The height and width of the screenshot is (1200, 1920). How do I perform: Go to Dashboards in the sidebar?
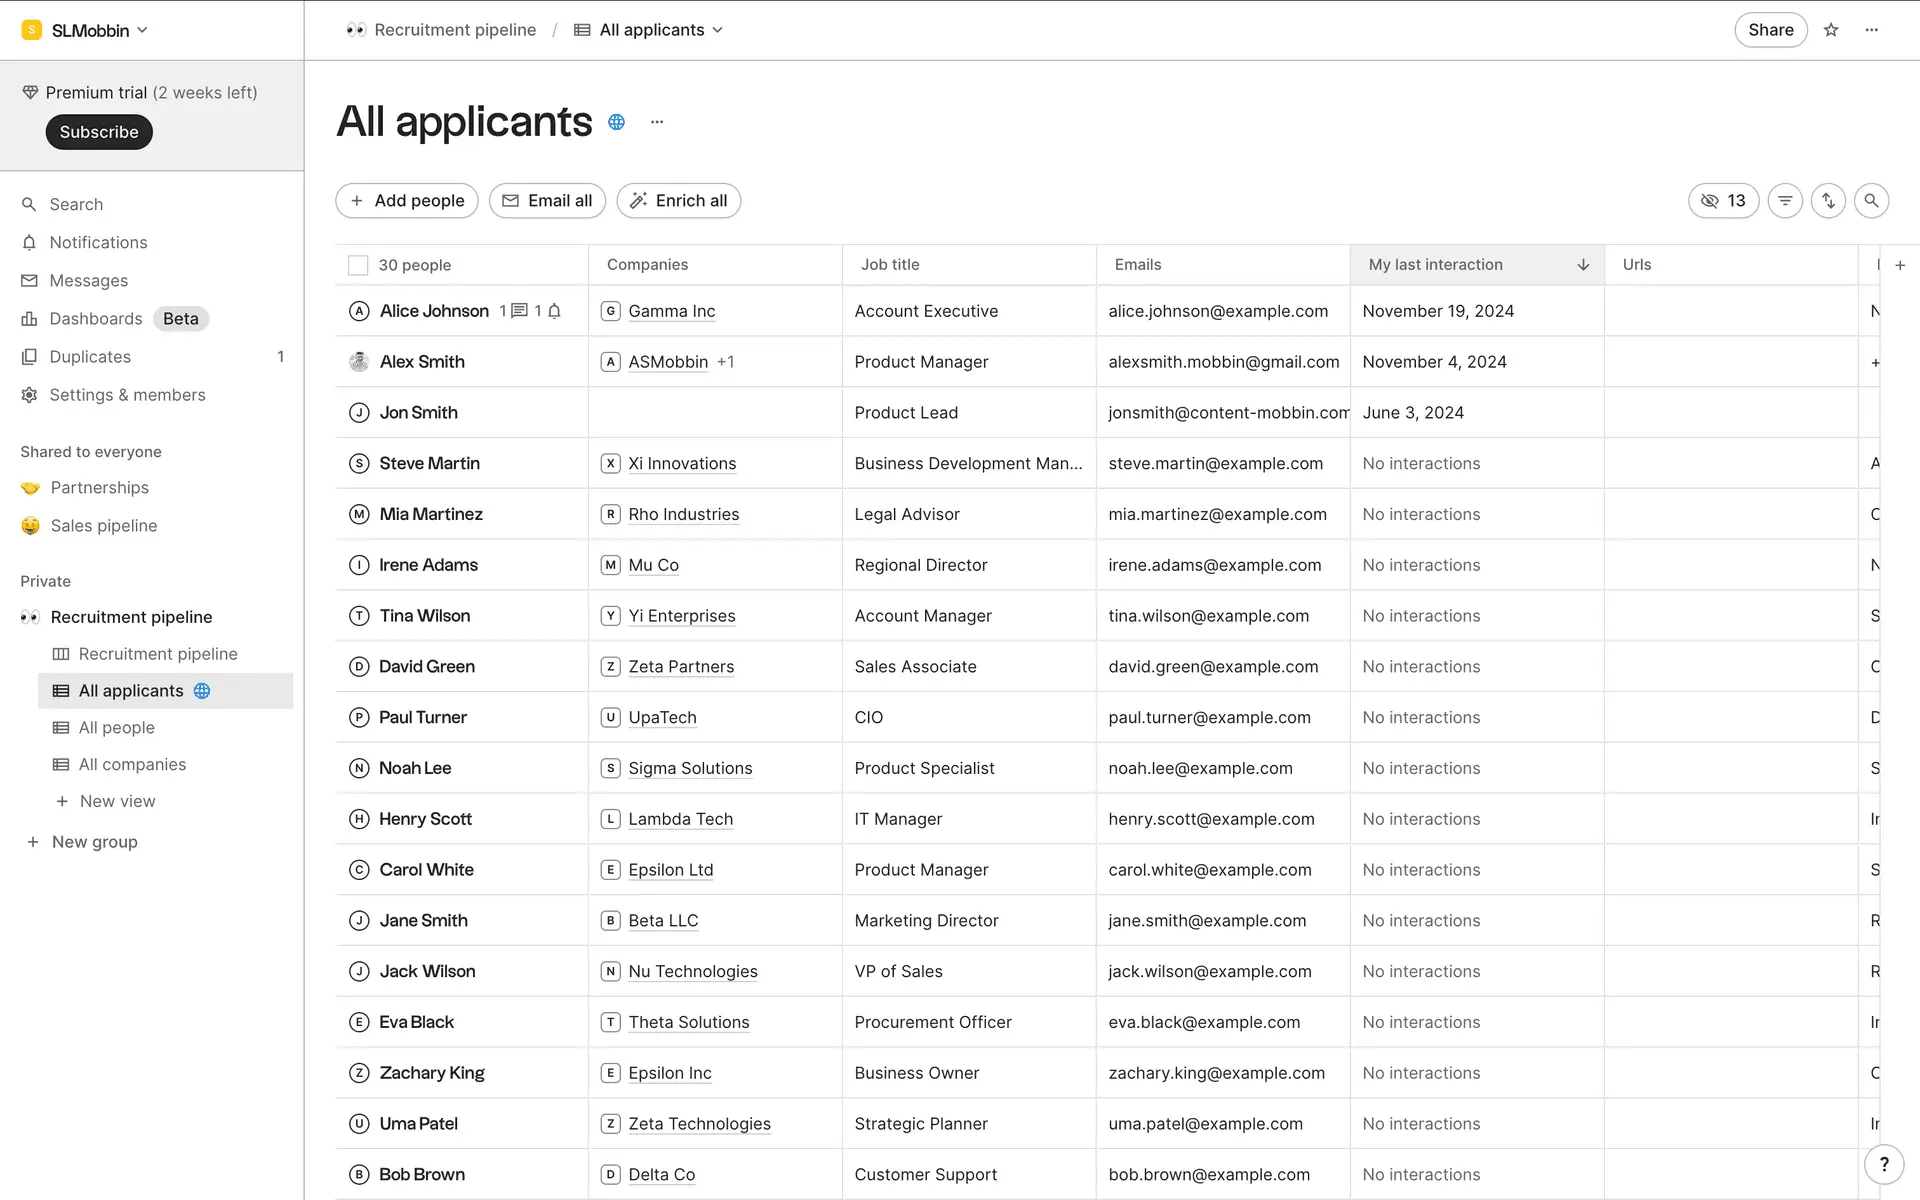point(96,319)
